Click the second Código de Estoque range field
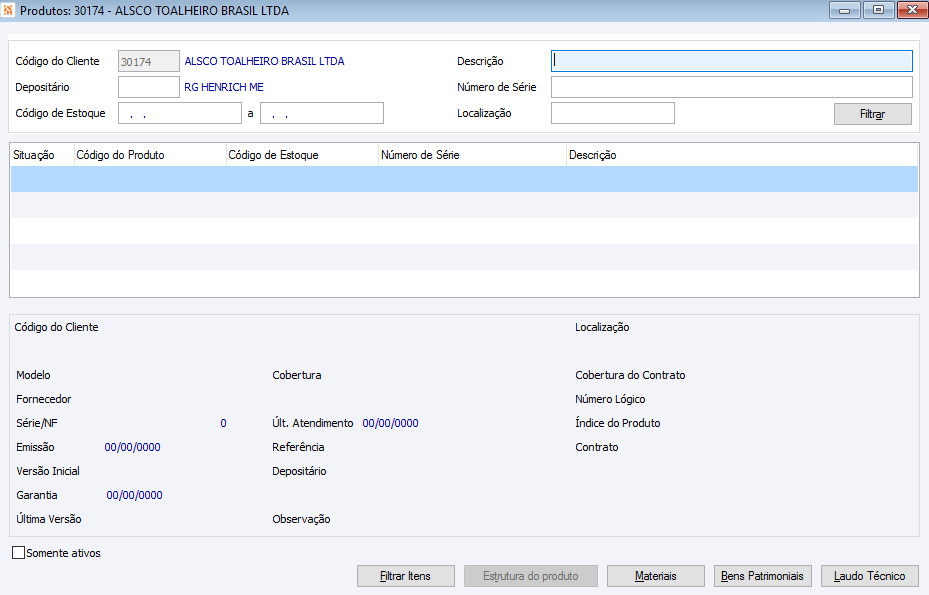The image size is (929, 595). (x=322, y=113)
